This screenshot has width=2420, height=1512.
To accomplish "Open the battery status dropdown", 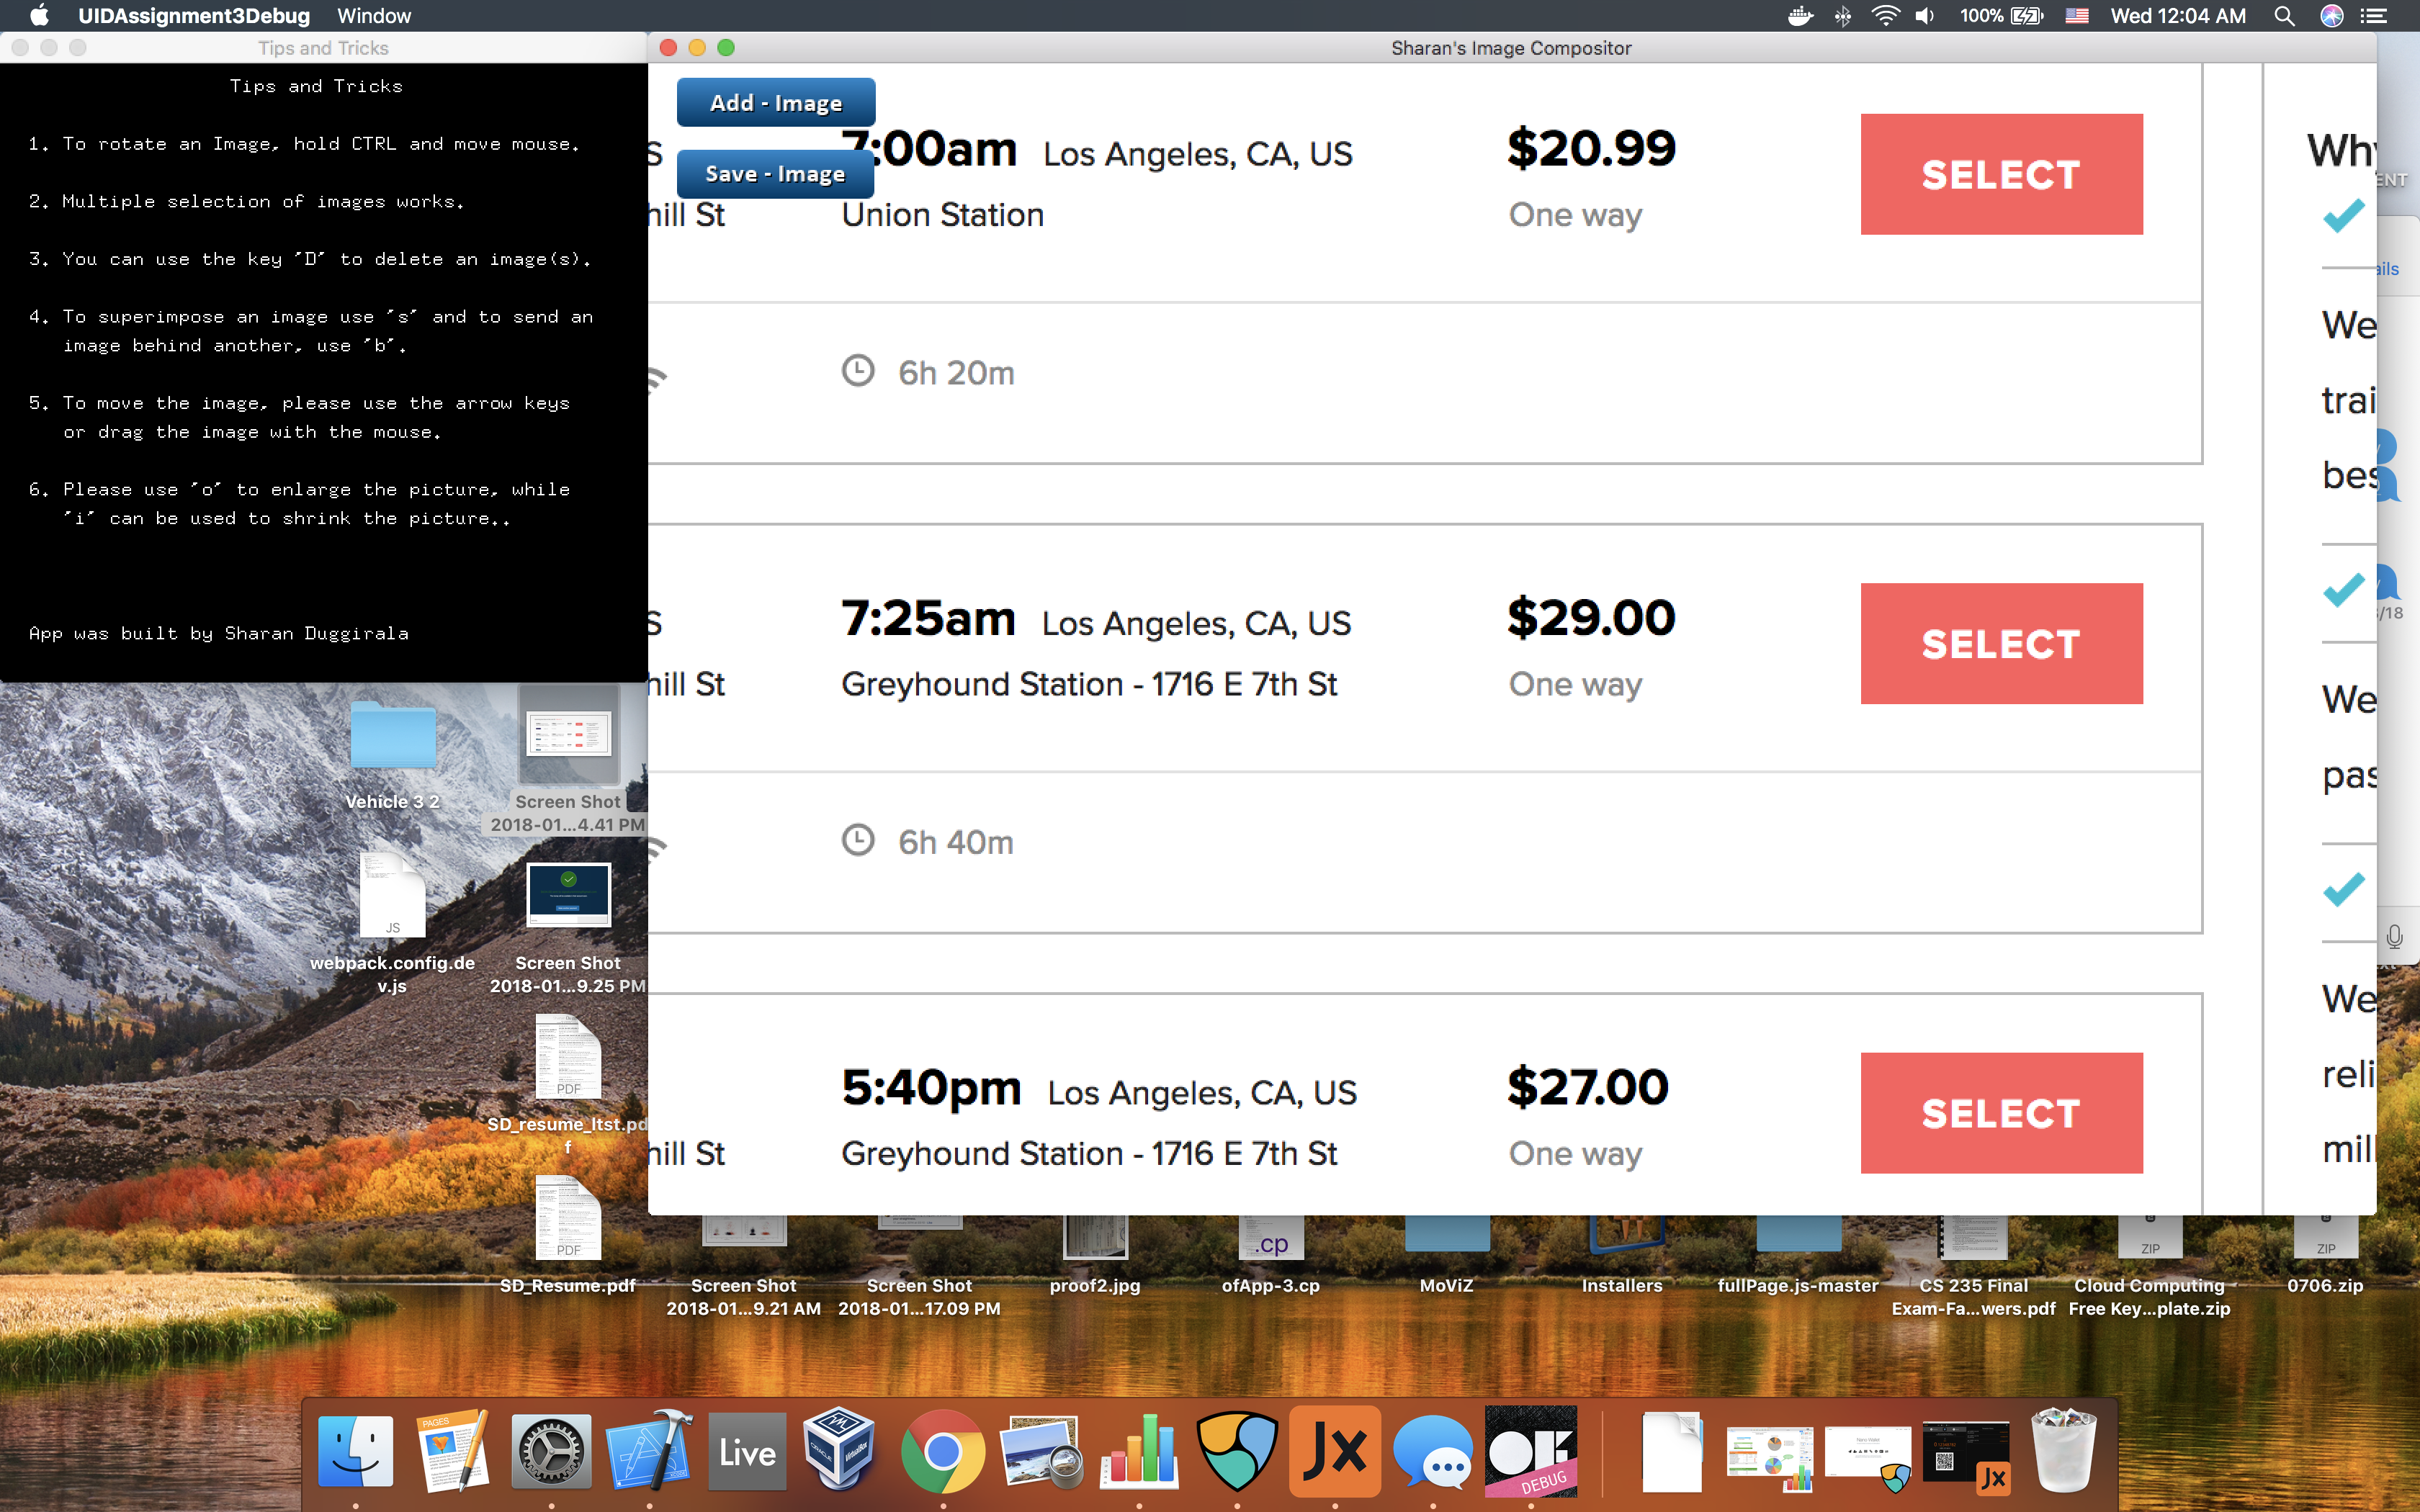I will pyautogui.click(x=2027, y=16).
